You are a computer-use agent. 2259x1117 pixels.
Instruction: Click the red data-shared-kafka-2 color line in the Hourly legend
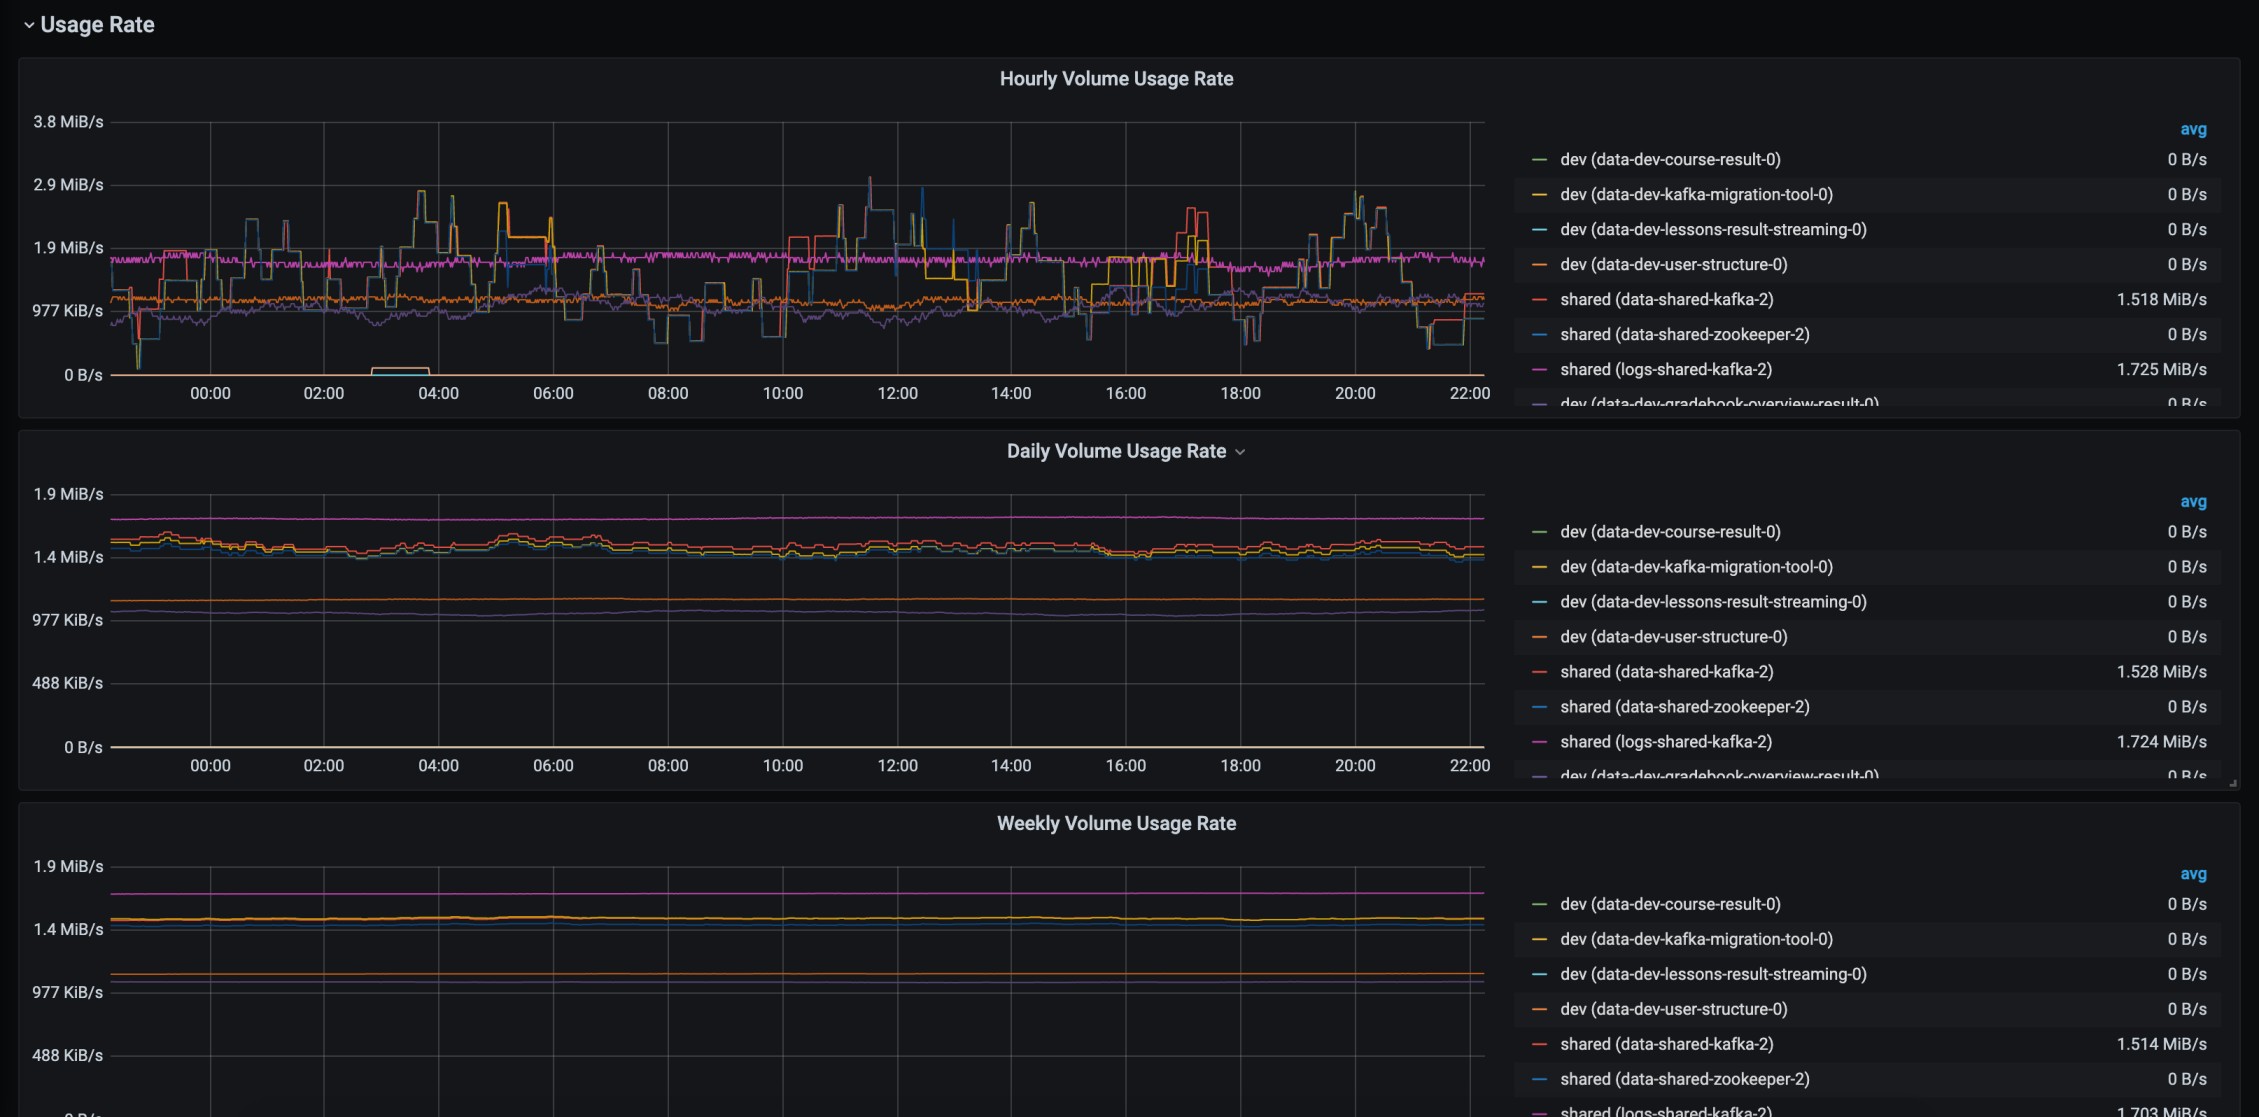pyautogui.click(x=1539, y=300)
